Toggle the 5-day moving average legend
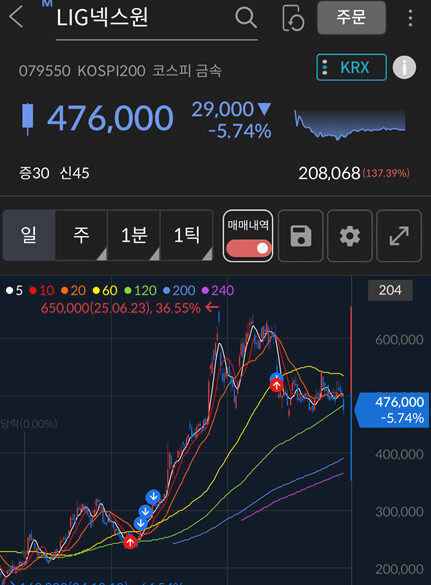 [x=15, y=290]
